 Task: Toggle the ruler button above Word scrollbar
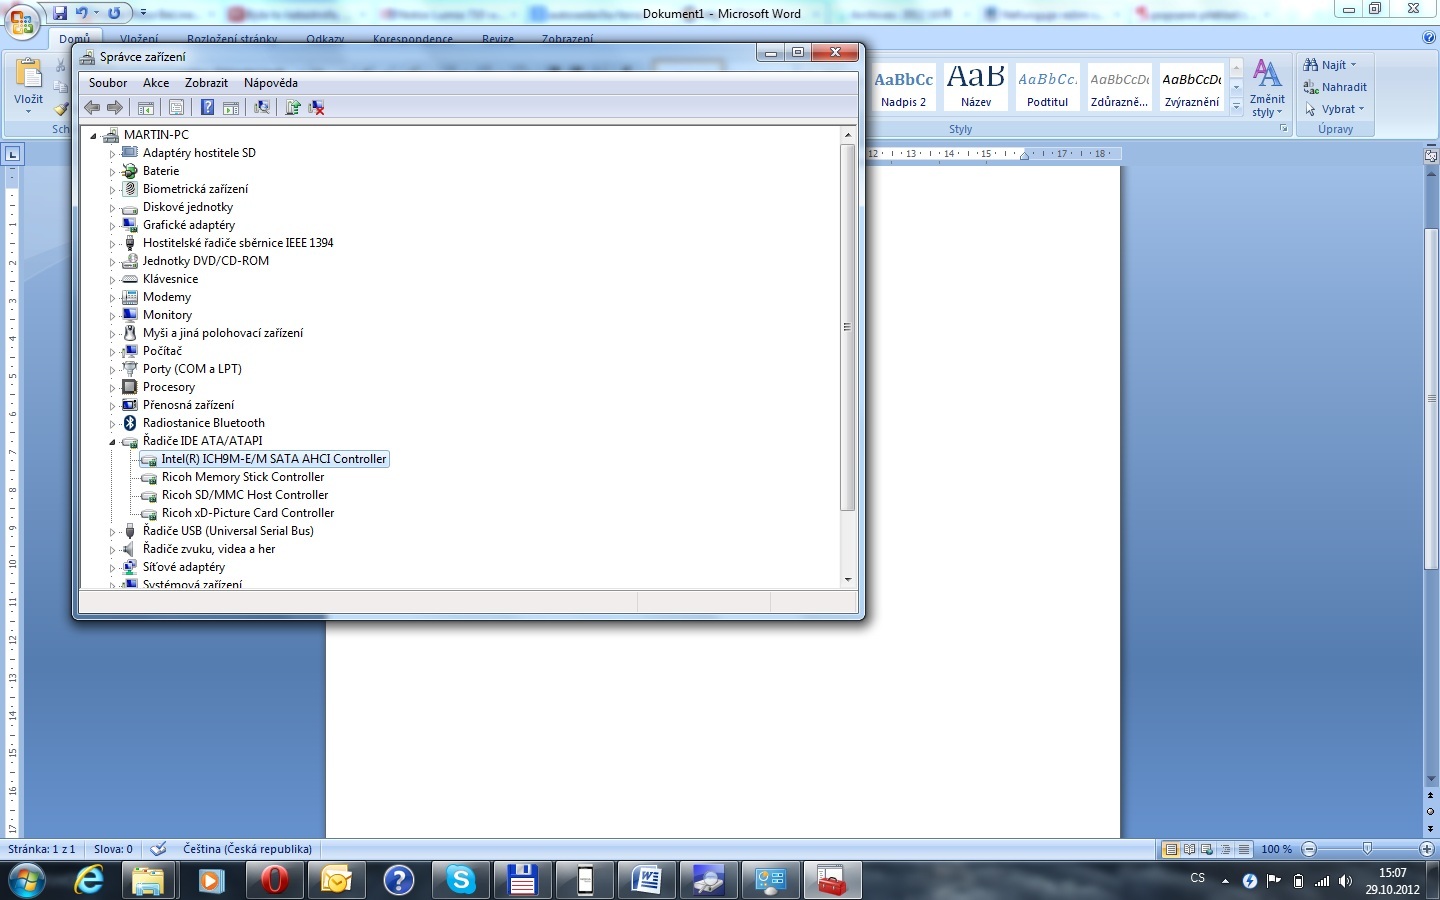point(1431,155)
